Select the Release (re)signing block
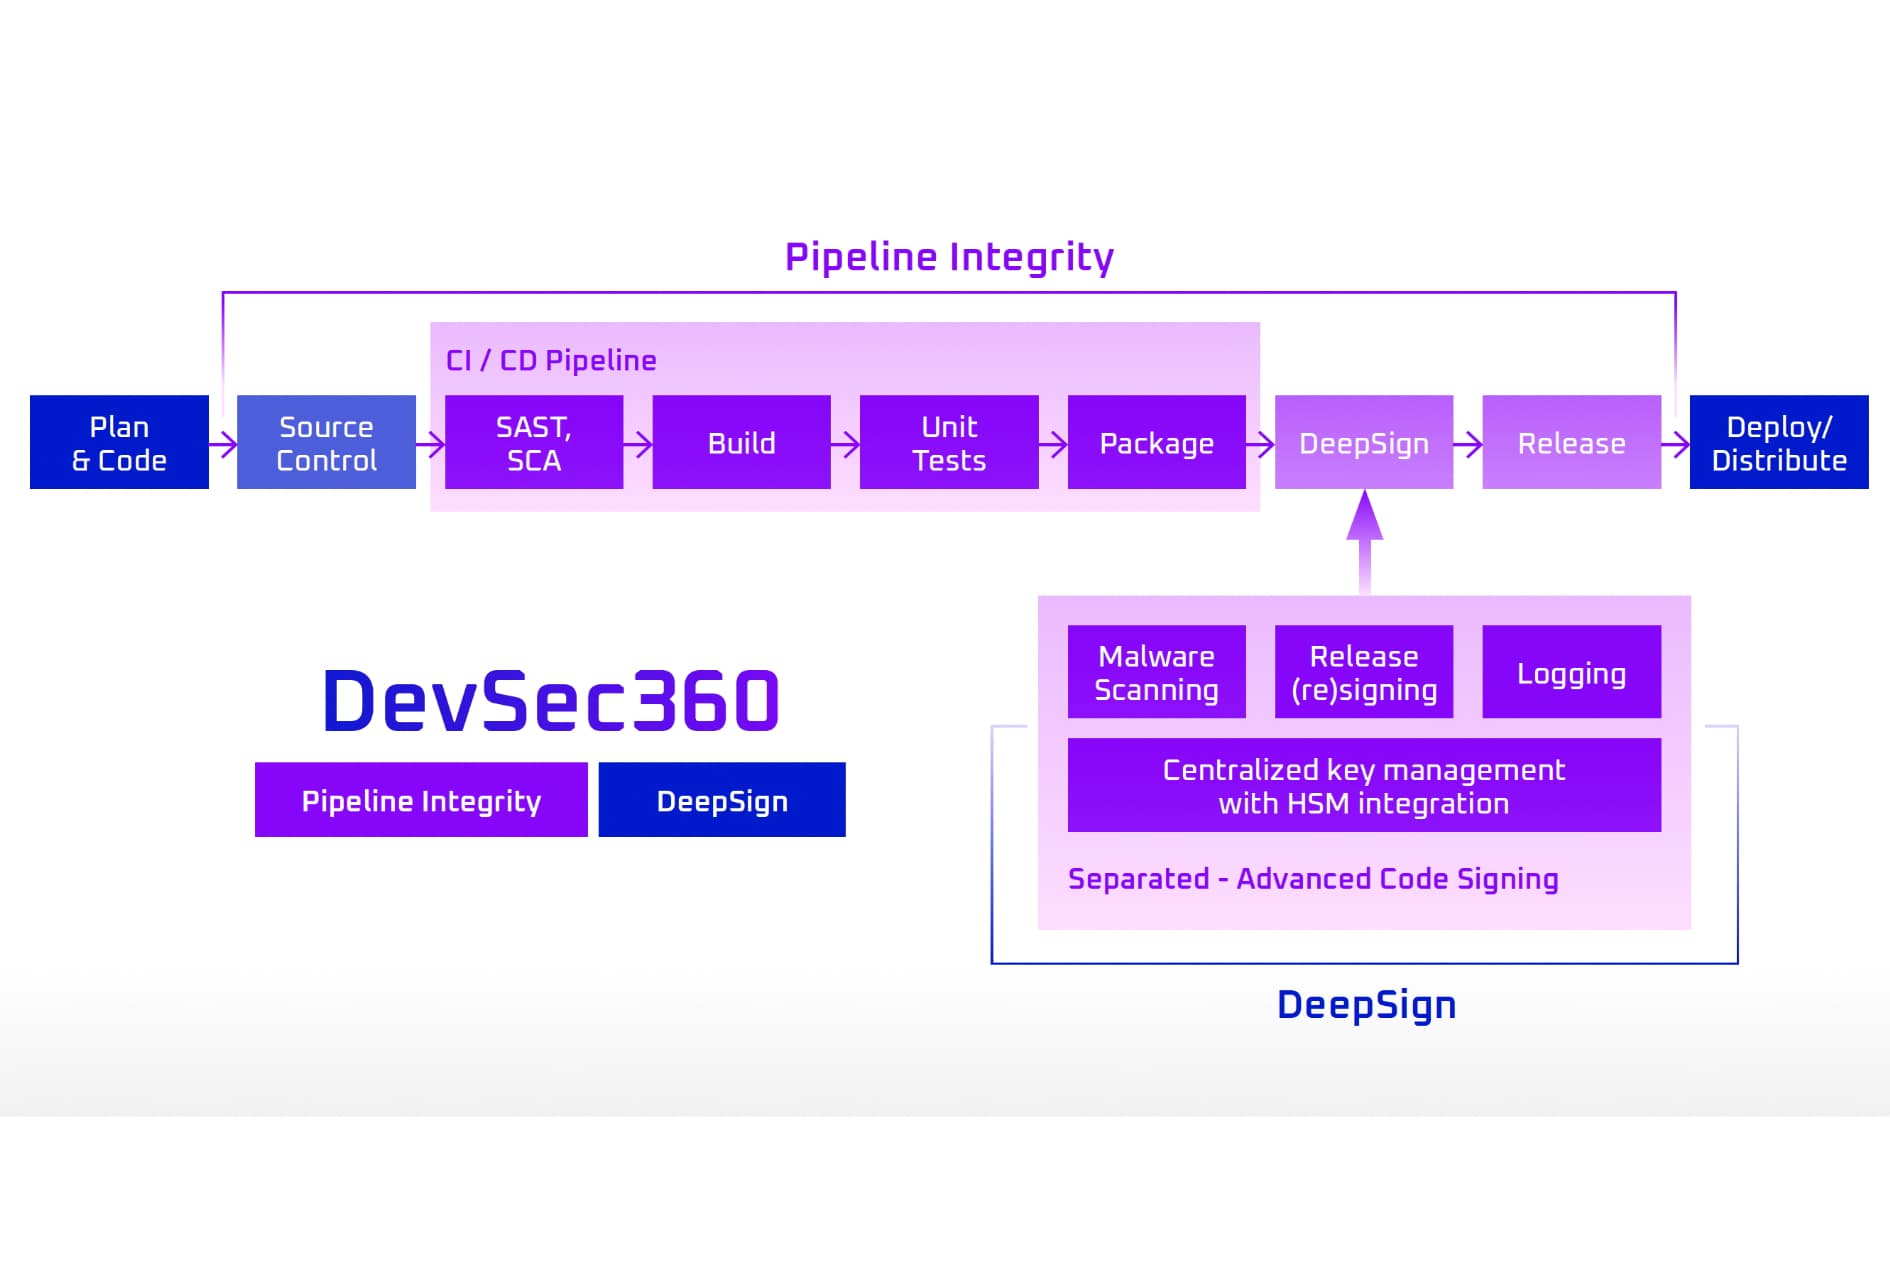 [x=1363, y=672]
